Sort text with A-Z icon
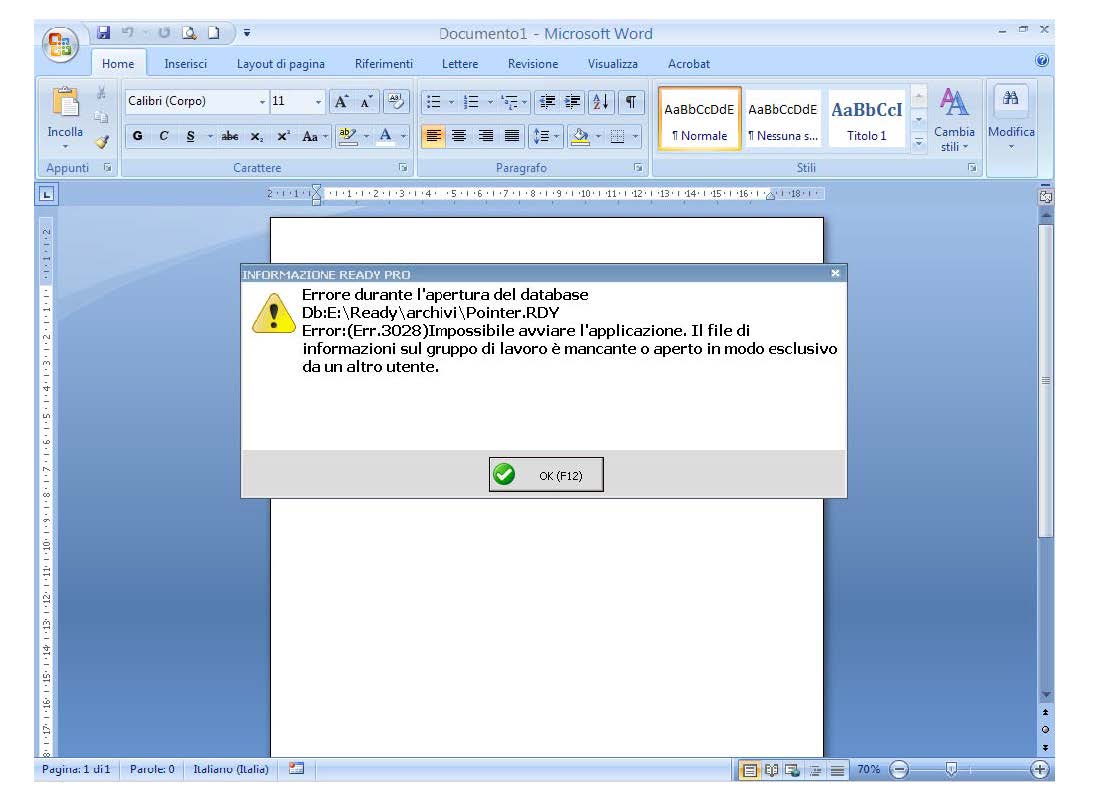 click(601, 102)
